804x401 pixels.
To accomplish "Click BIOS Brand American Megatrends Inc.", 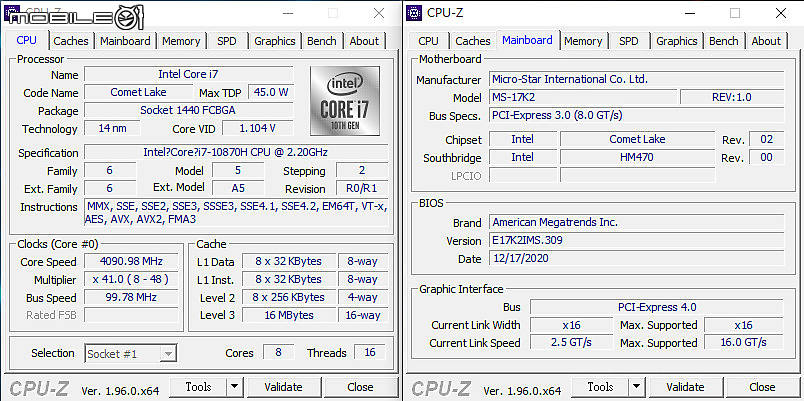I will (x=636, y=222).
